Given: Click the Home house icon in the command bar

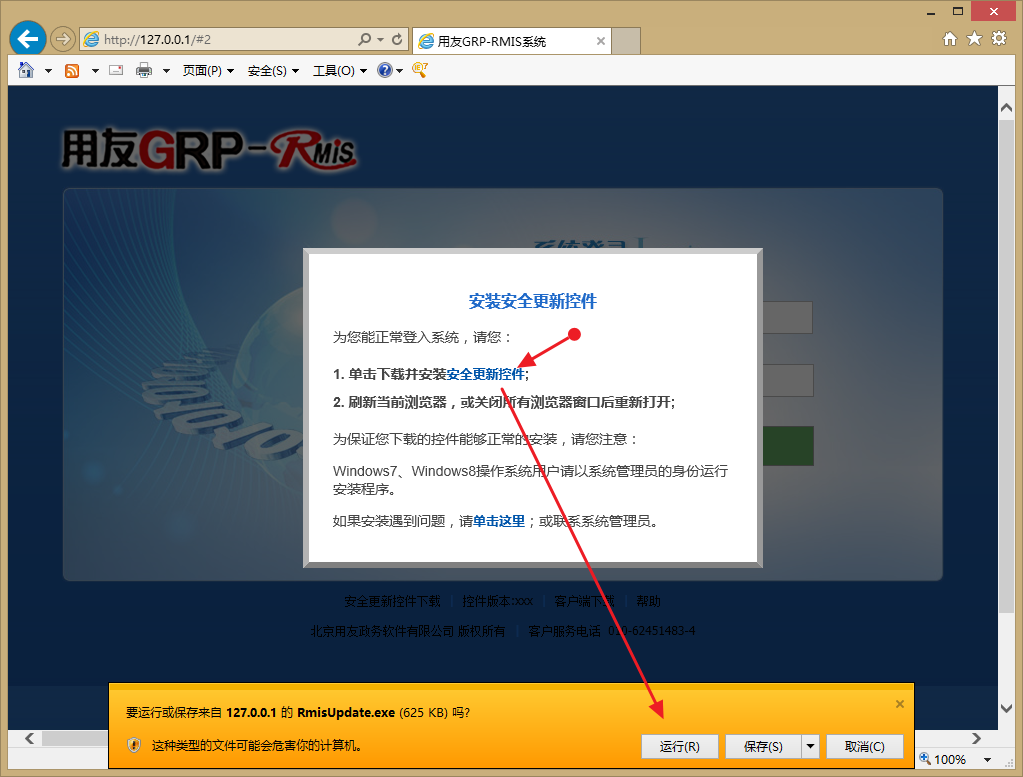Looking at the screenshot, I should point(26,70).
